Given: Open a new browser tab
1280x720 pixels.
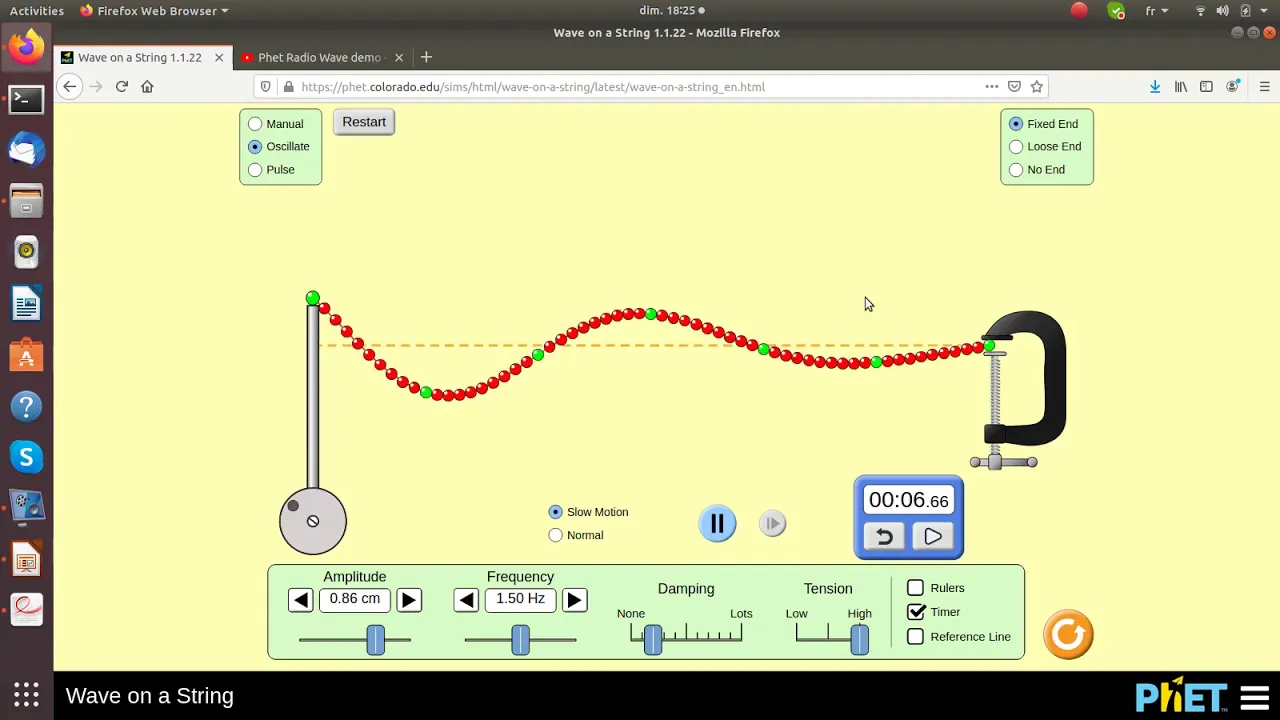Looking at the screenshot, I should pos(426,58).
